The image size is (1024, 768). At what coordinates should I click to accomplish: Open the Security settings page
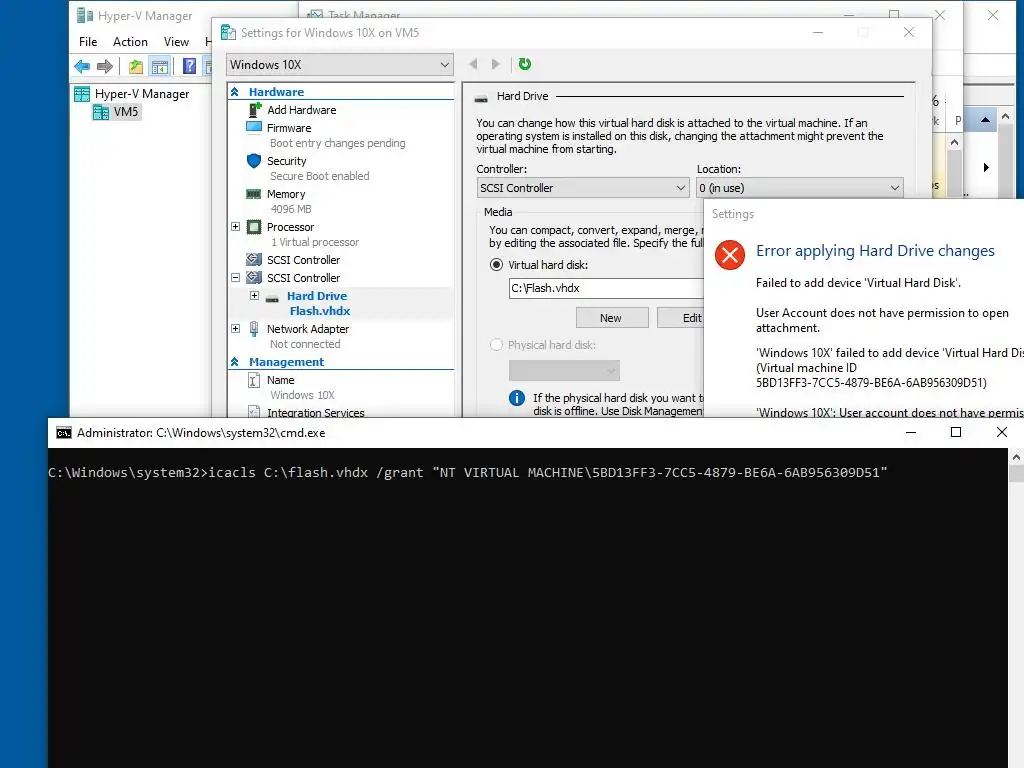tap(286, 161)
